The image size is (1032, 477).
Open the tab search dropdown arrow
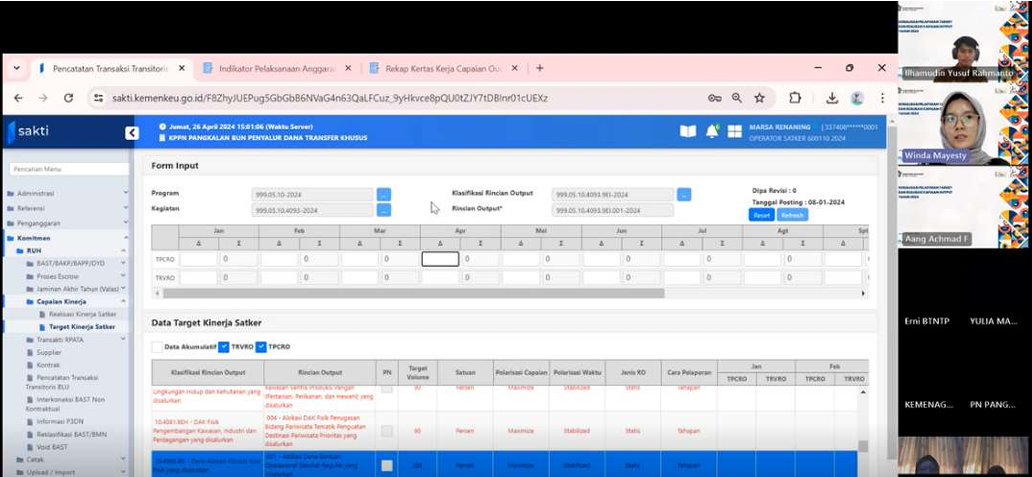pyautogui.click(x=16, y=68)
